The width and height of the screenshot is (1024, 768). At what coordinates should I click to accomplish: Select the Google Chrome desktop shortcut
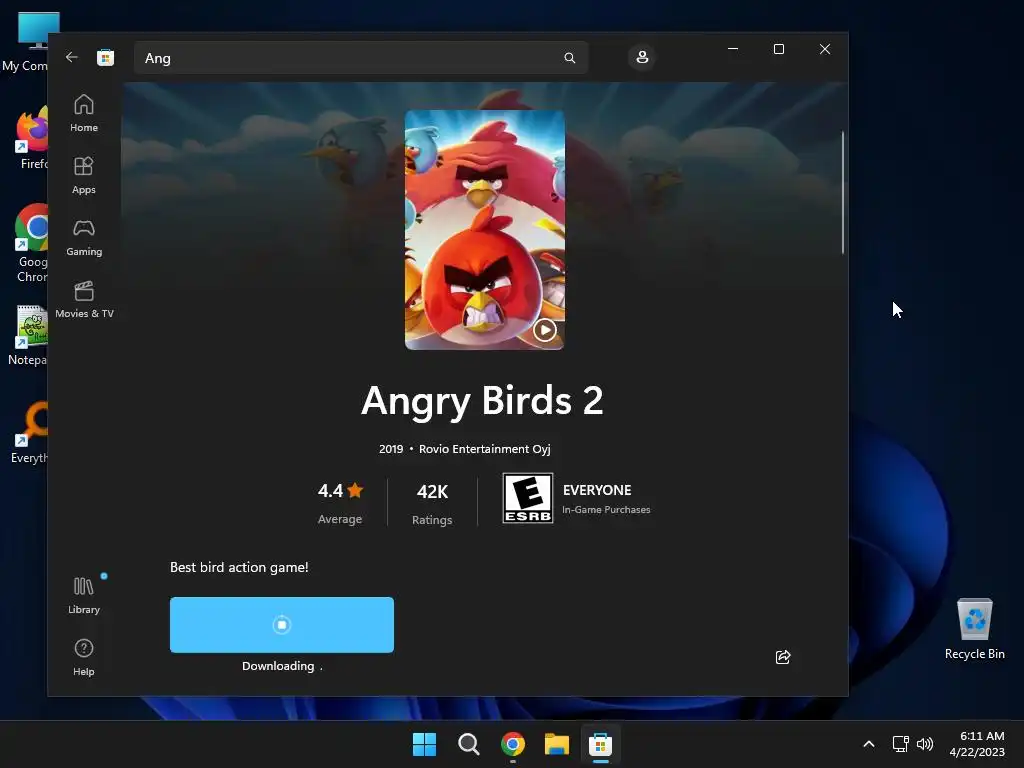[29, 243]
